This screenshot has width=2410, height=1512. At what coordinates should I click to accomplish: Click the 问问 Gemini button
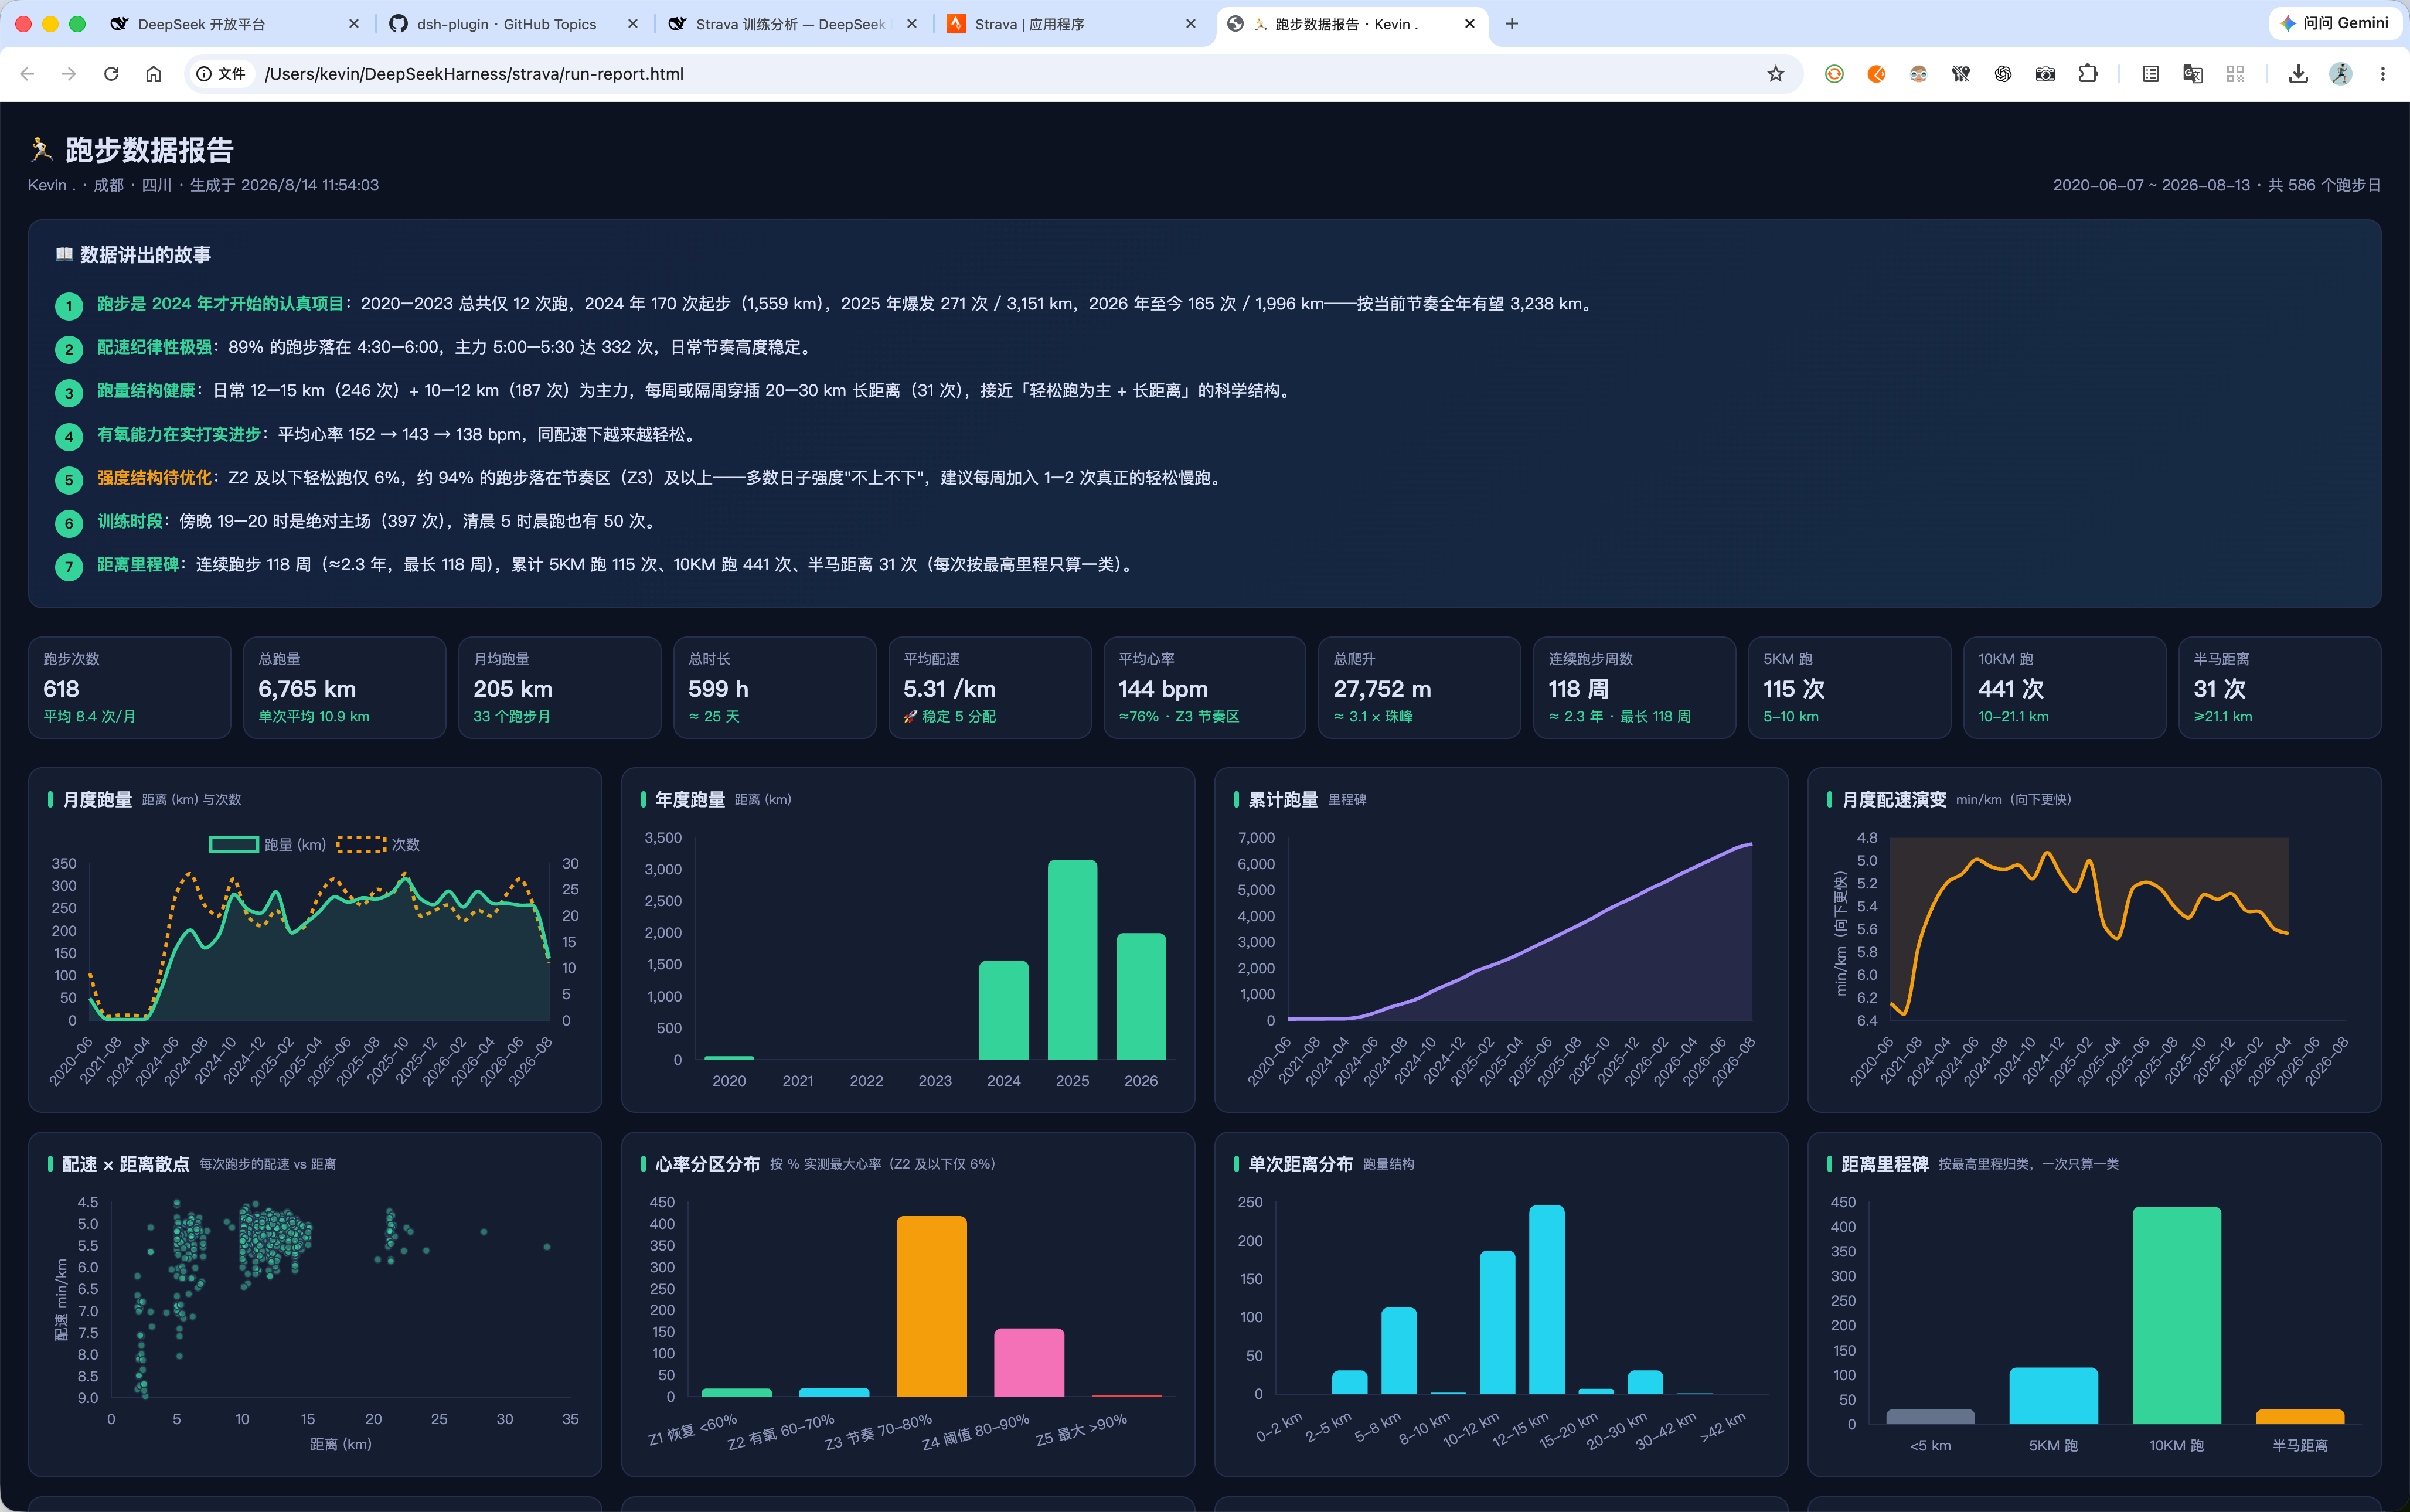point(2334,23)
